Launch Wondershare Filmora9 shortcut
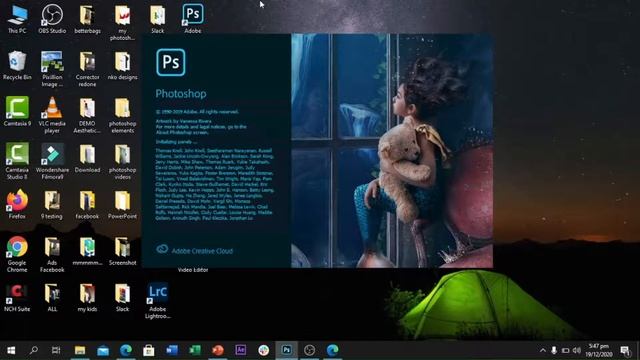The height and width of the screenshot is (360, 640). [52, 161]
